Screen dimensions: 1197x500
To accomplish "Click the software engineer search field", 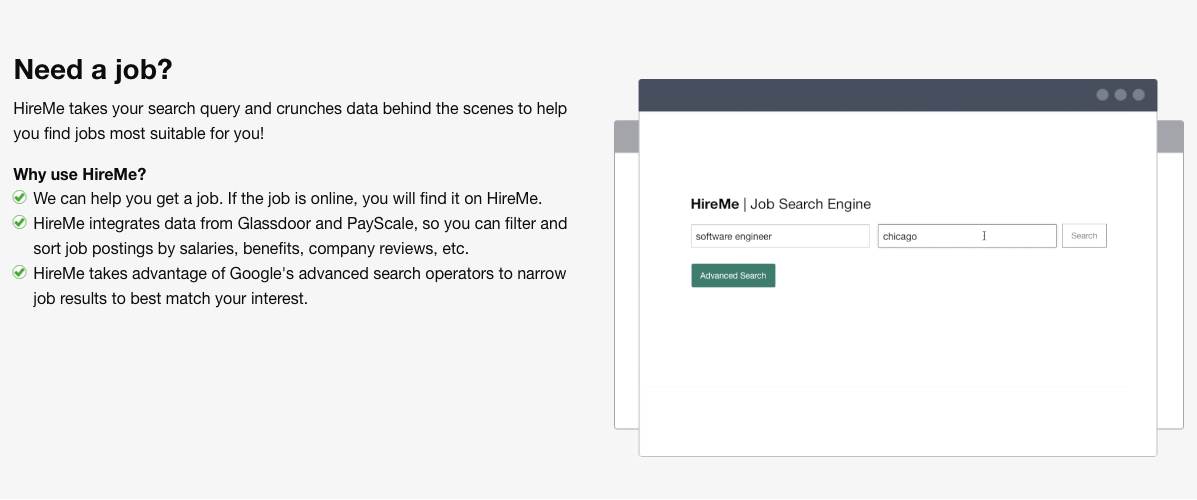I will point(780,236).
